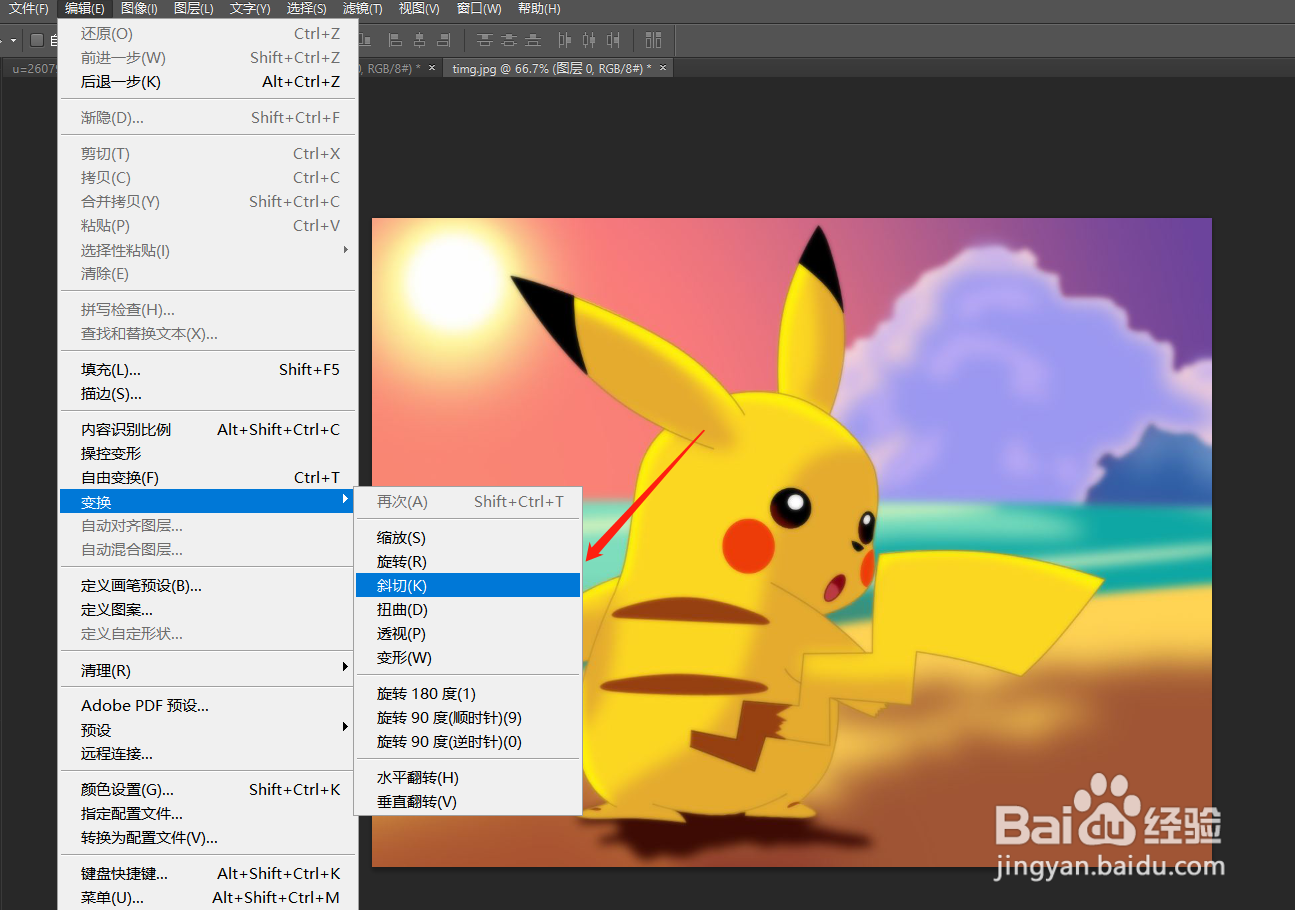Choose 旋转 90 度(顺时针)(9) option

(x=468, y=718)
